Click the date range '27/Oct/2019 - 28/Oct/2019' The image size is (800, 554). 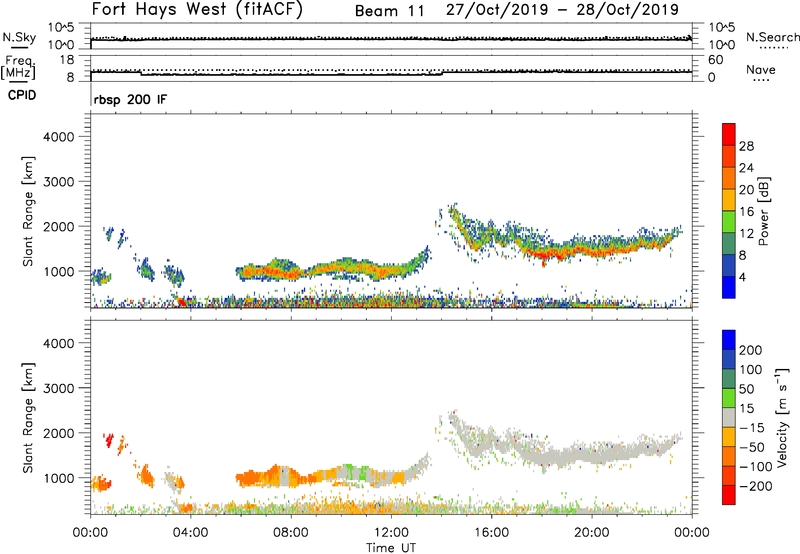pos(562,10)
